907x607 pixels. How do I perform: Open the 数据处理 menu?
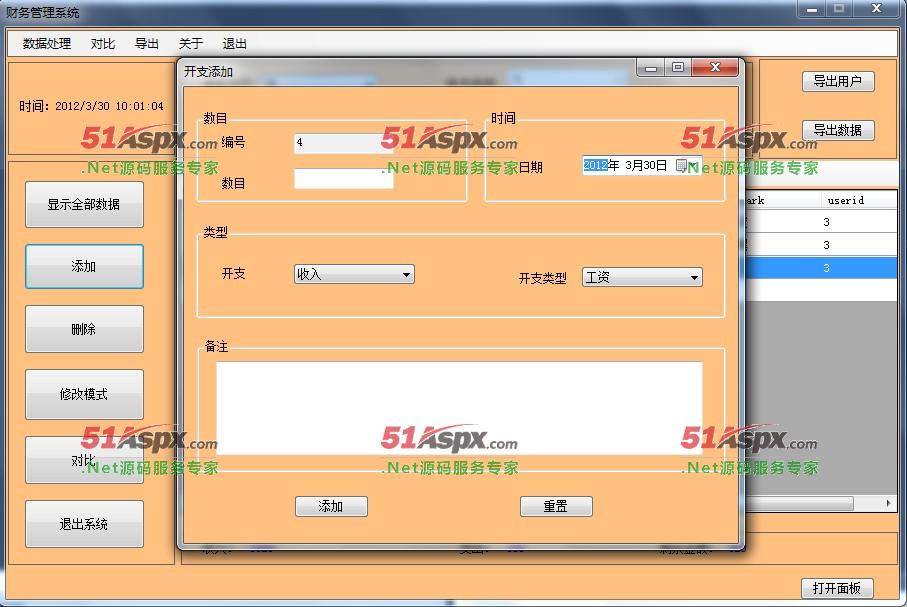[x=47, y=43]
